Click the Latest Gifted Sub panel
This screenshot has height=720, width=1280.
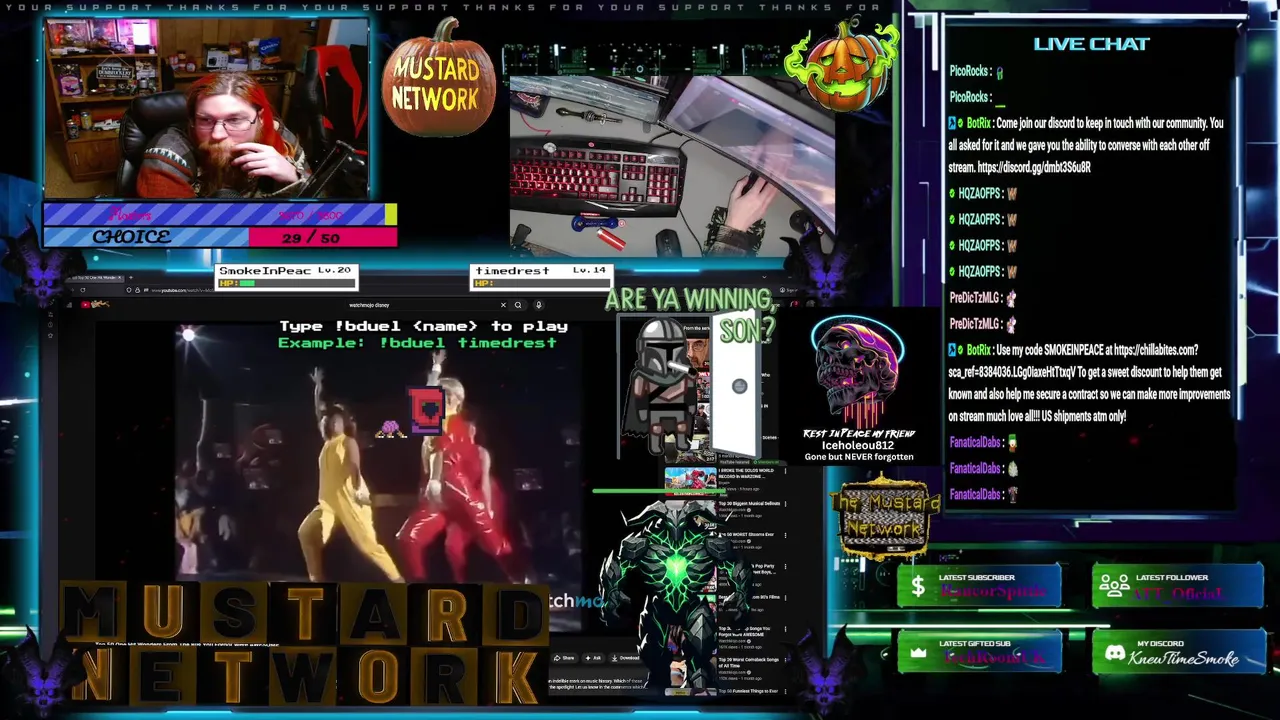[979, 652]
